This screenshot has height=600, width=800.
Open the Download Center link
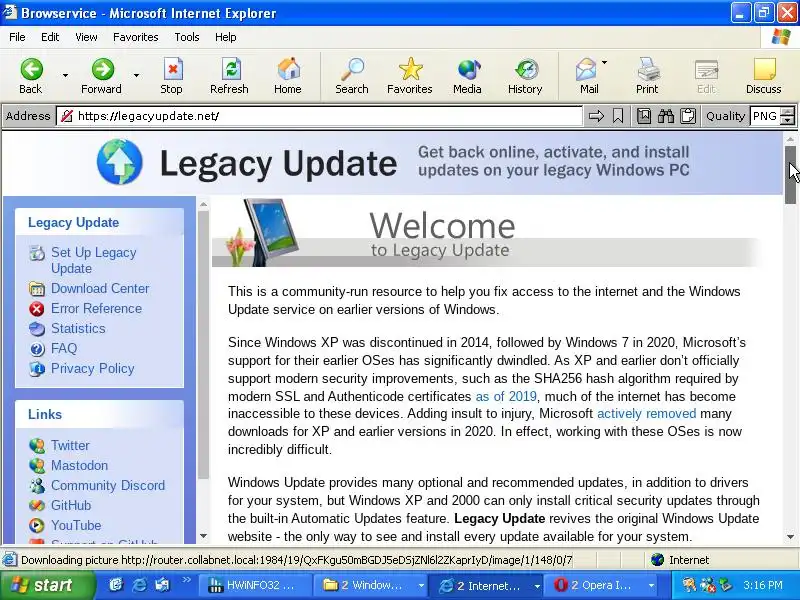[x=100, y=289]
